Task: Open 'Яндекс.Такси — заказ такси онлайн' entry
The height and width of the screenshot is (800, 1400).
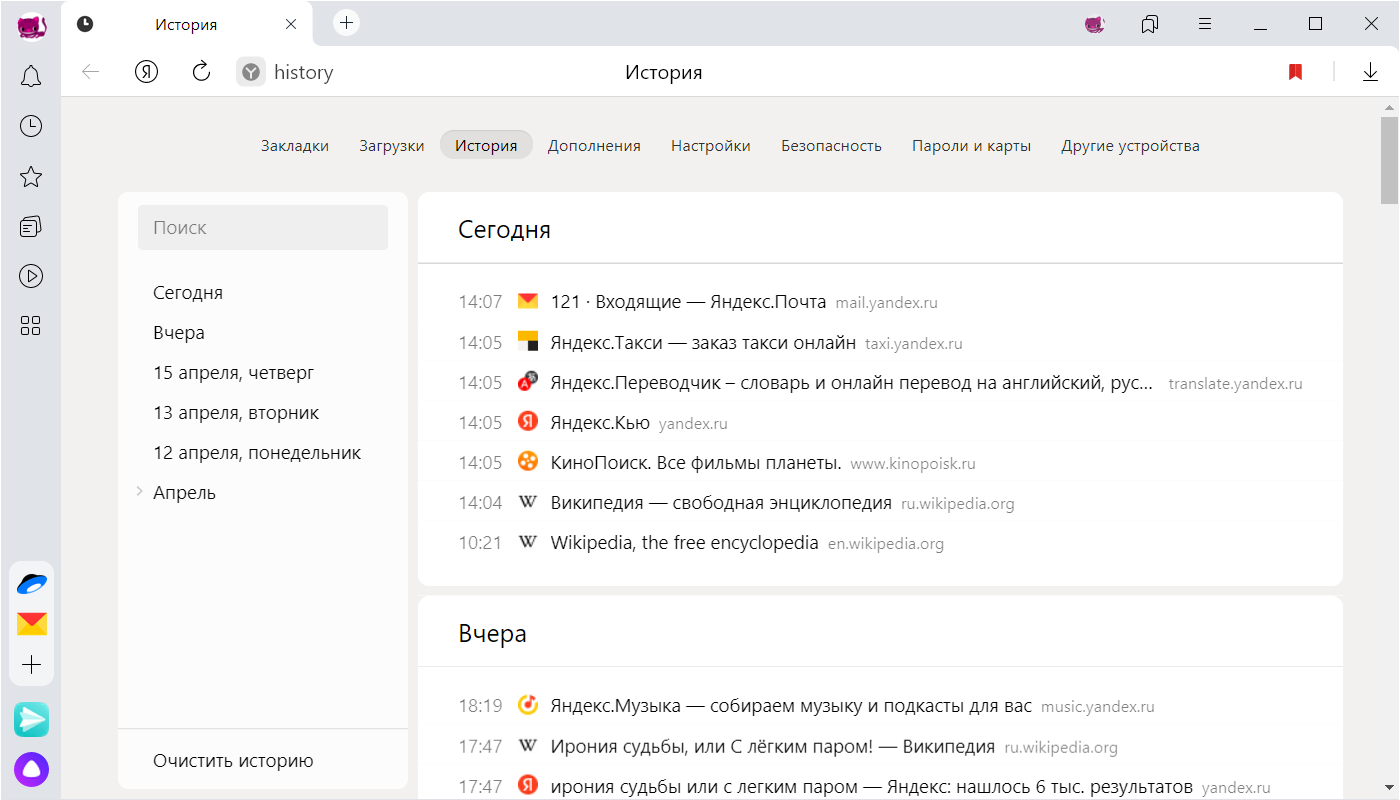Action: tap(703, 343)
